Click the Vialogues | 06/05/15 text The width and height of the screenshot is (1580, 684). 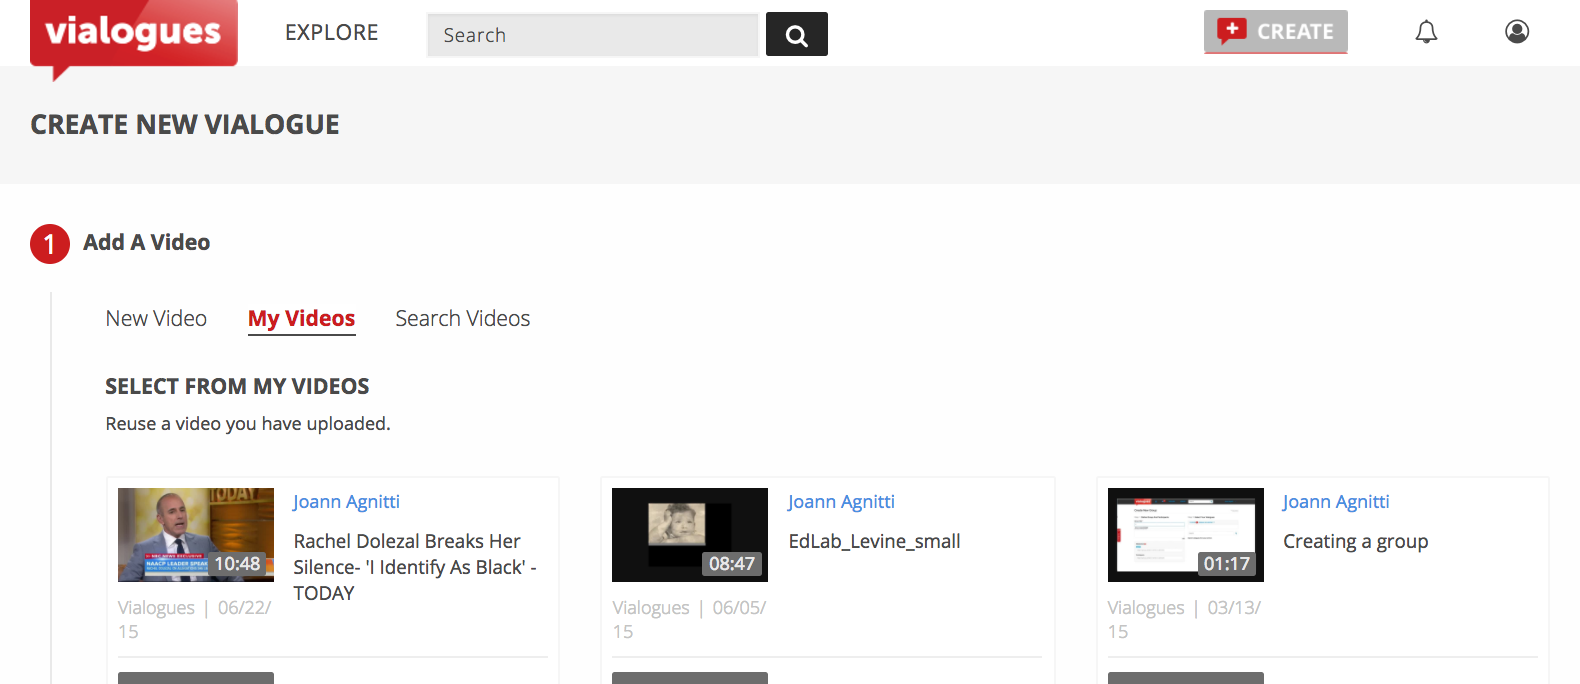pos(689,620)
